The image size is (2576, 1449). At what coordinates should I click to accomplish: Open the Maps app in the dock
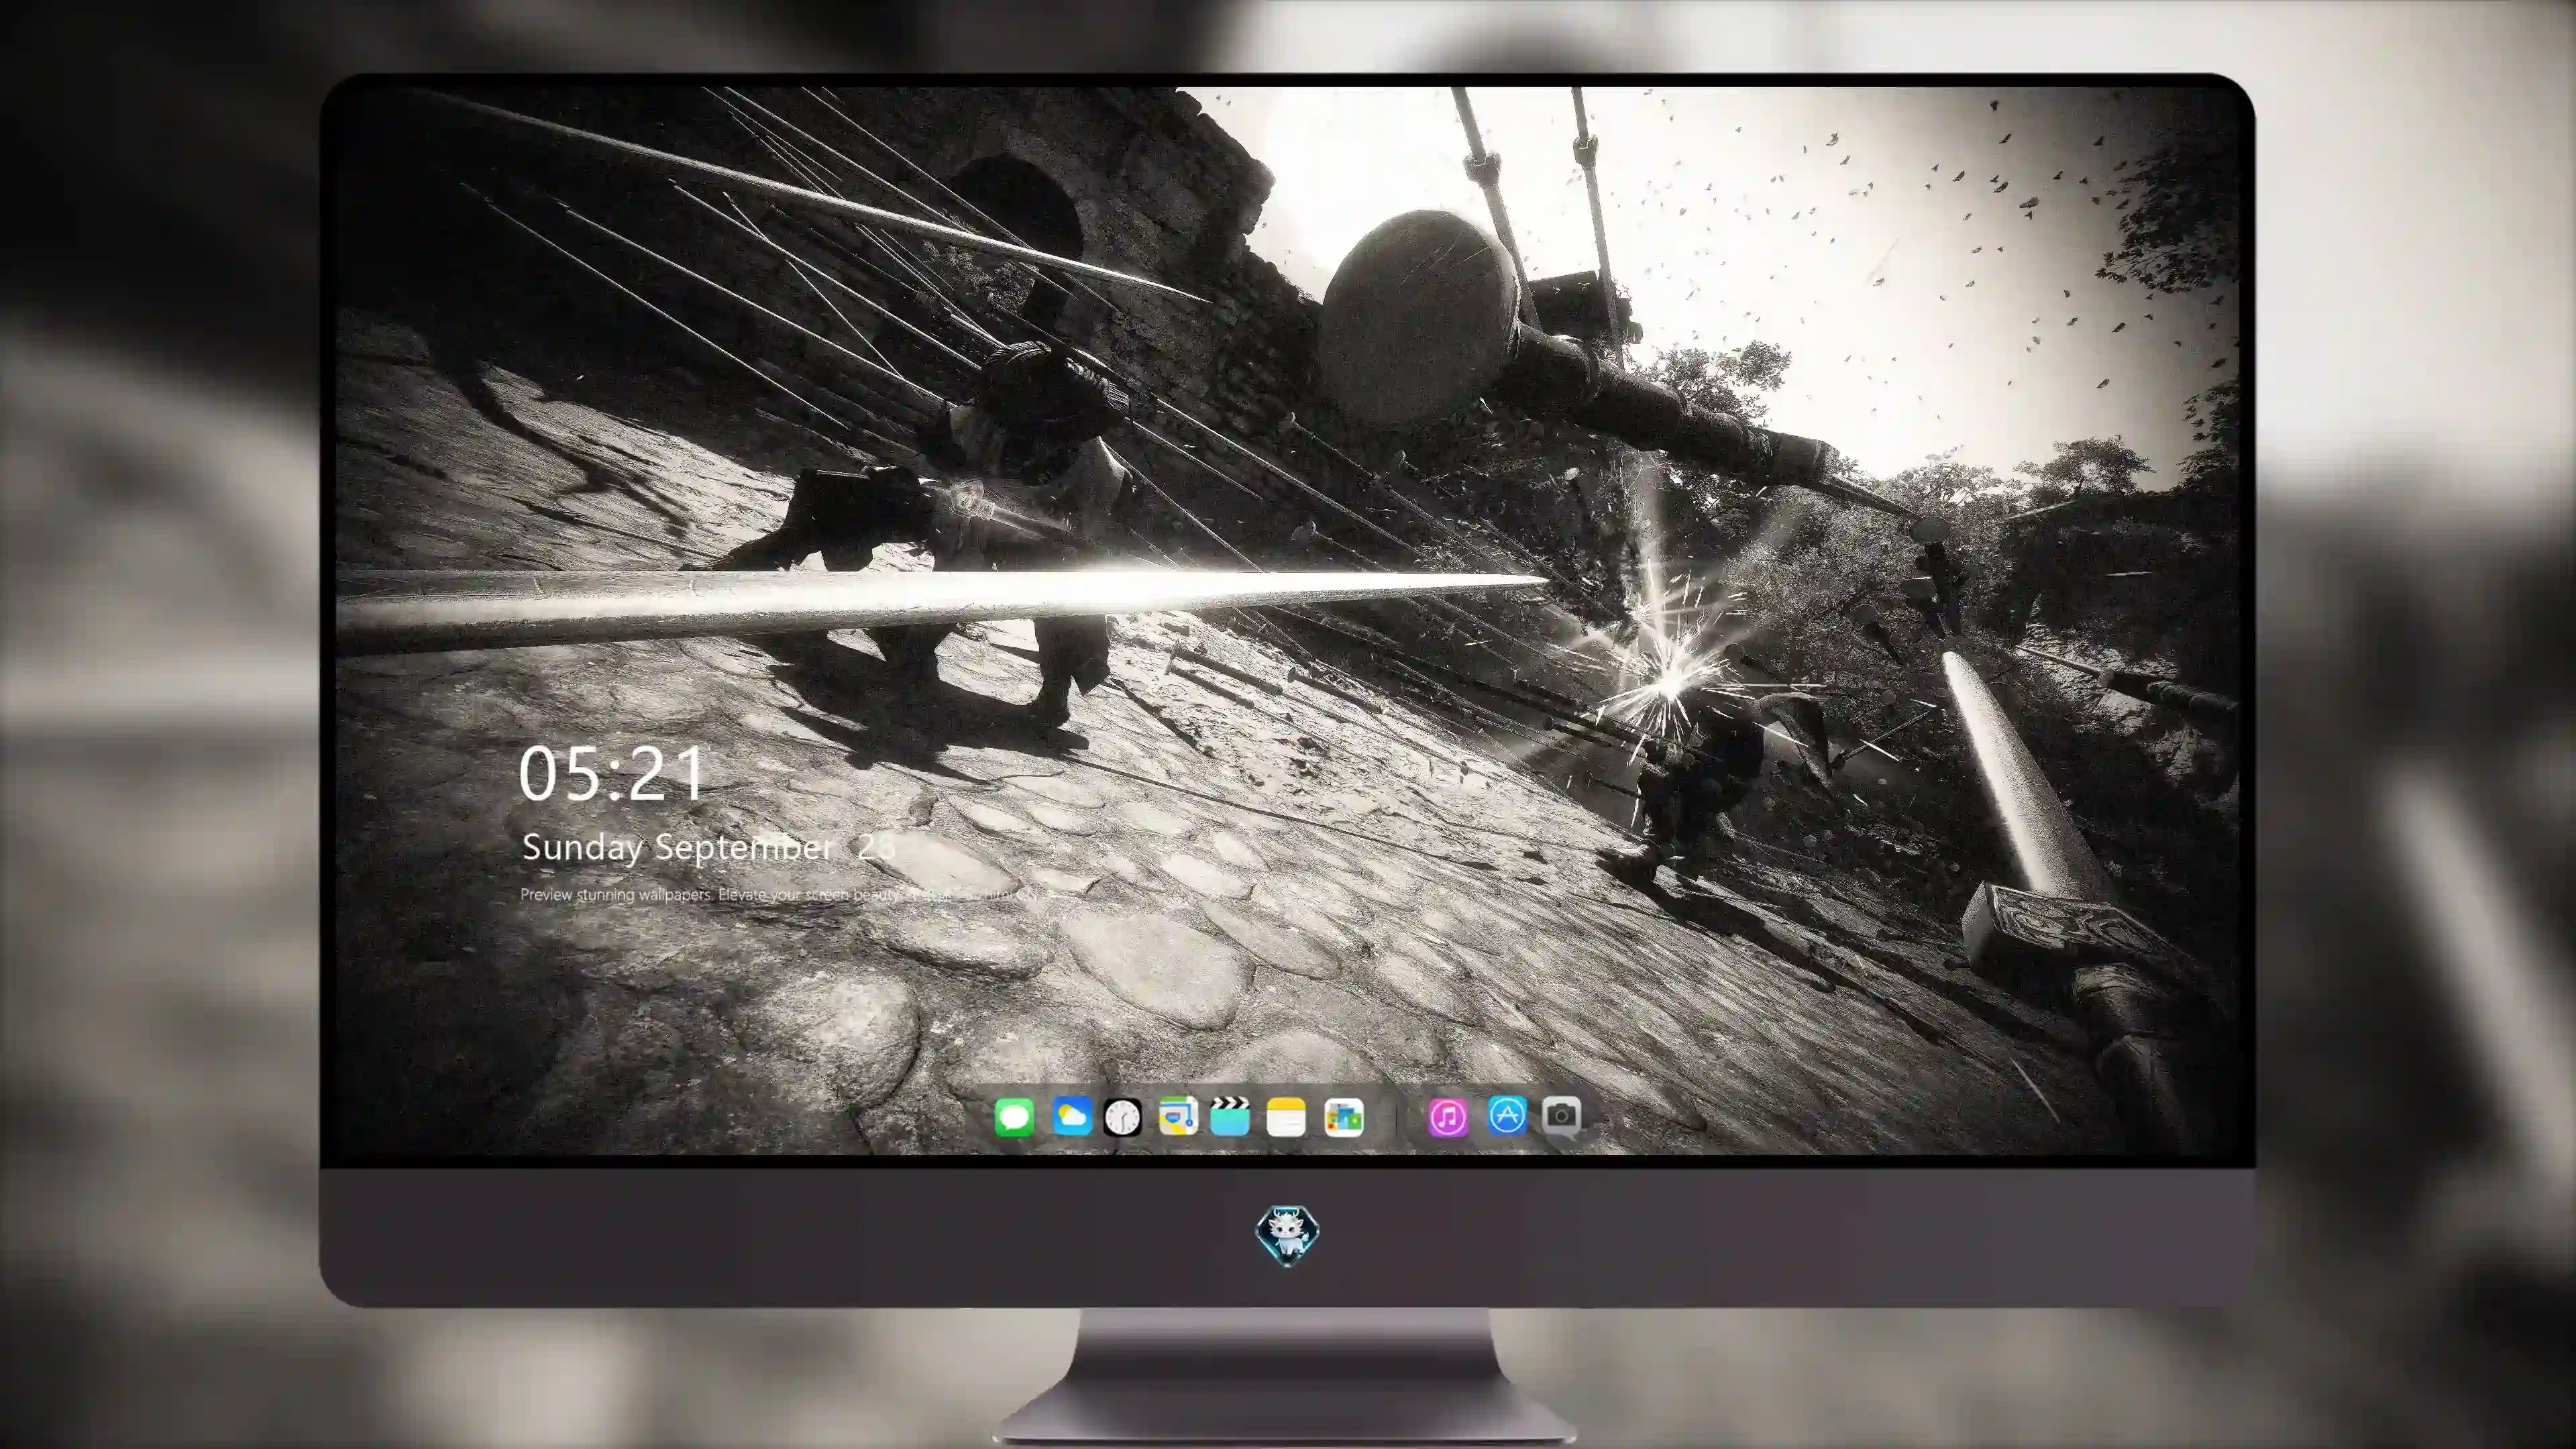pyautogui.click(x=1178, y=1116)
